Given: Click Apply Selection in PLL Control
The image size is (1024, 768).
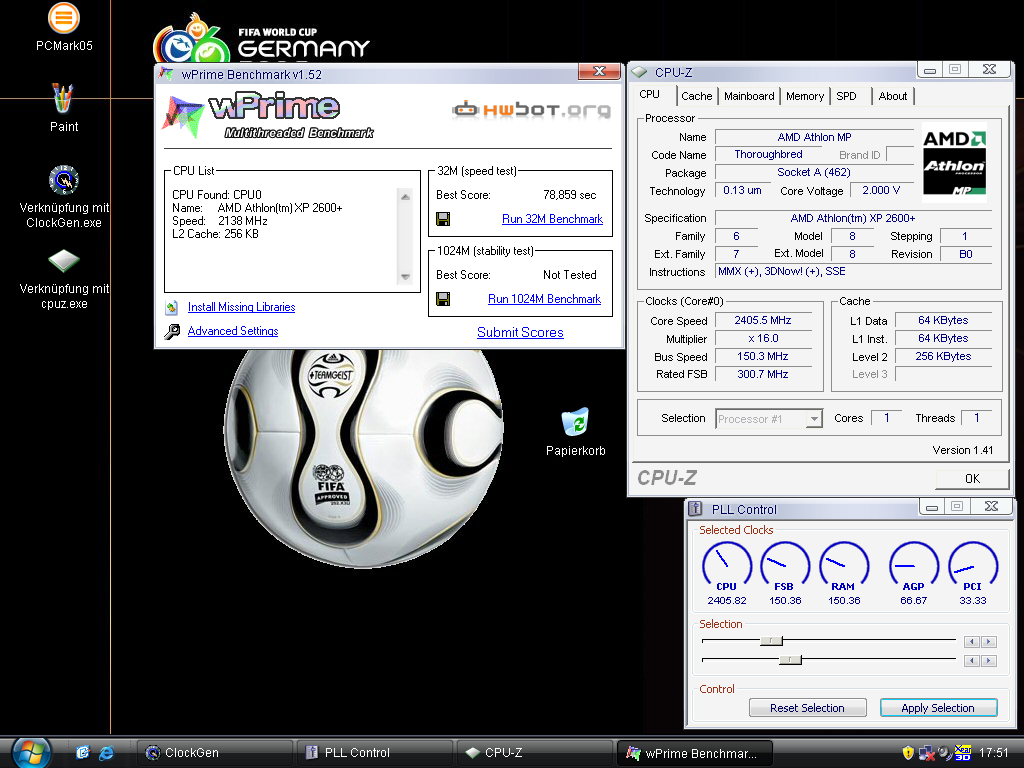Looking at the screenshot, I should [x=938, y=708].
